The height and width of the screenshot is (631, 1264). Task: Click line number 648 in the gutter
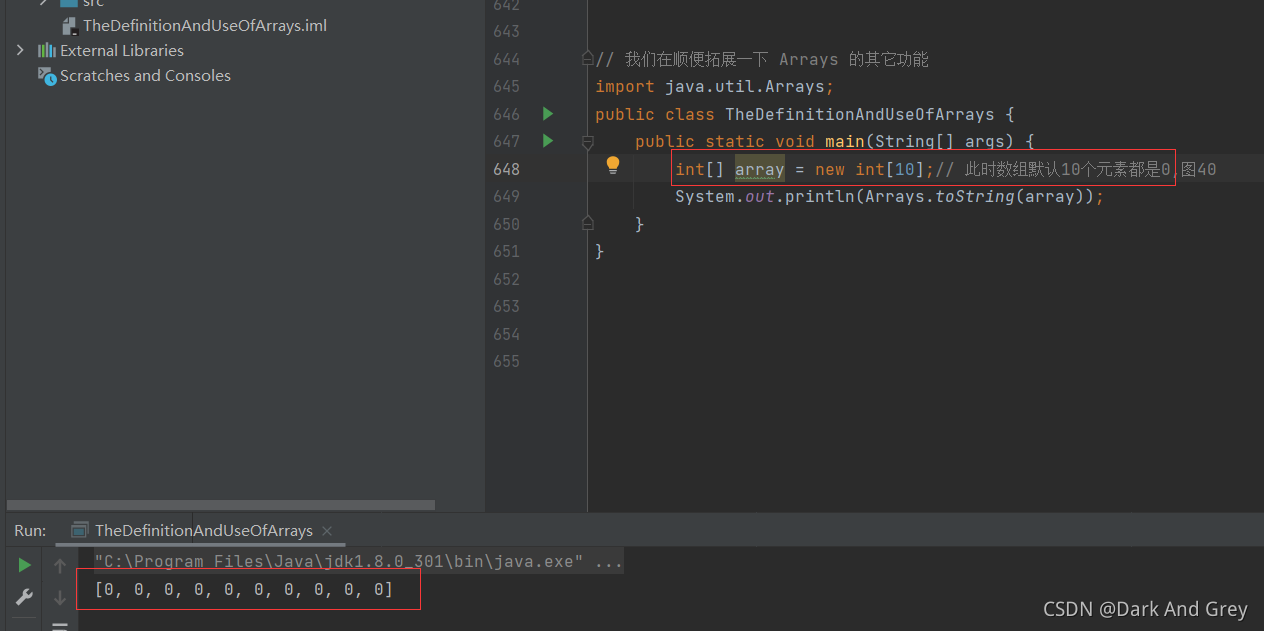coord(506,169)
